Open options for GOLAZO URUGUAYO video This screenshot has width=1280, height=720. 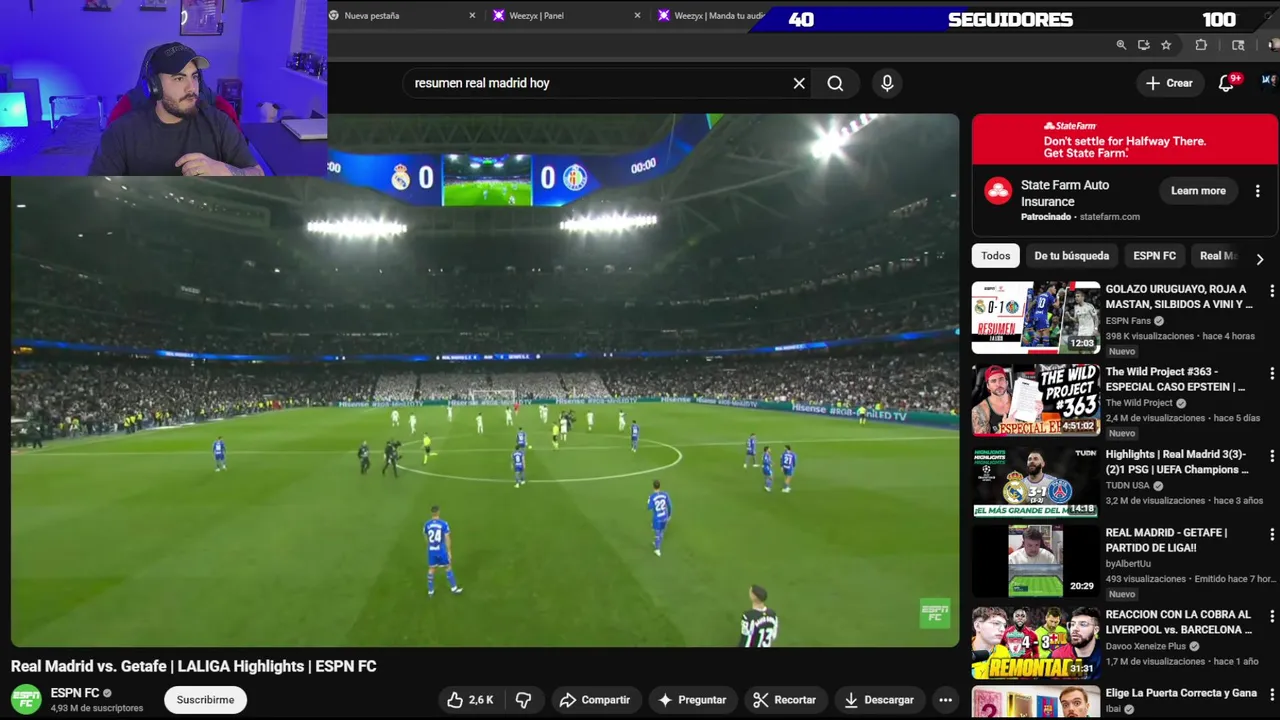pyautogui.click(x=1271, y=291)
